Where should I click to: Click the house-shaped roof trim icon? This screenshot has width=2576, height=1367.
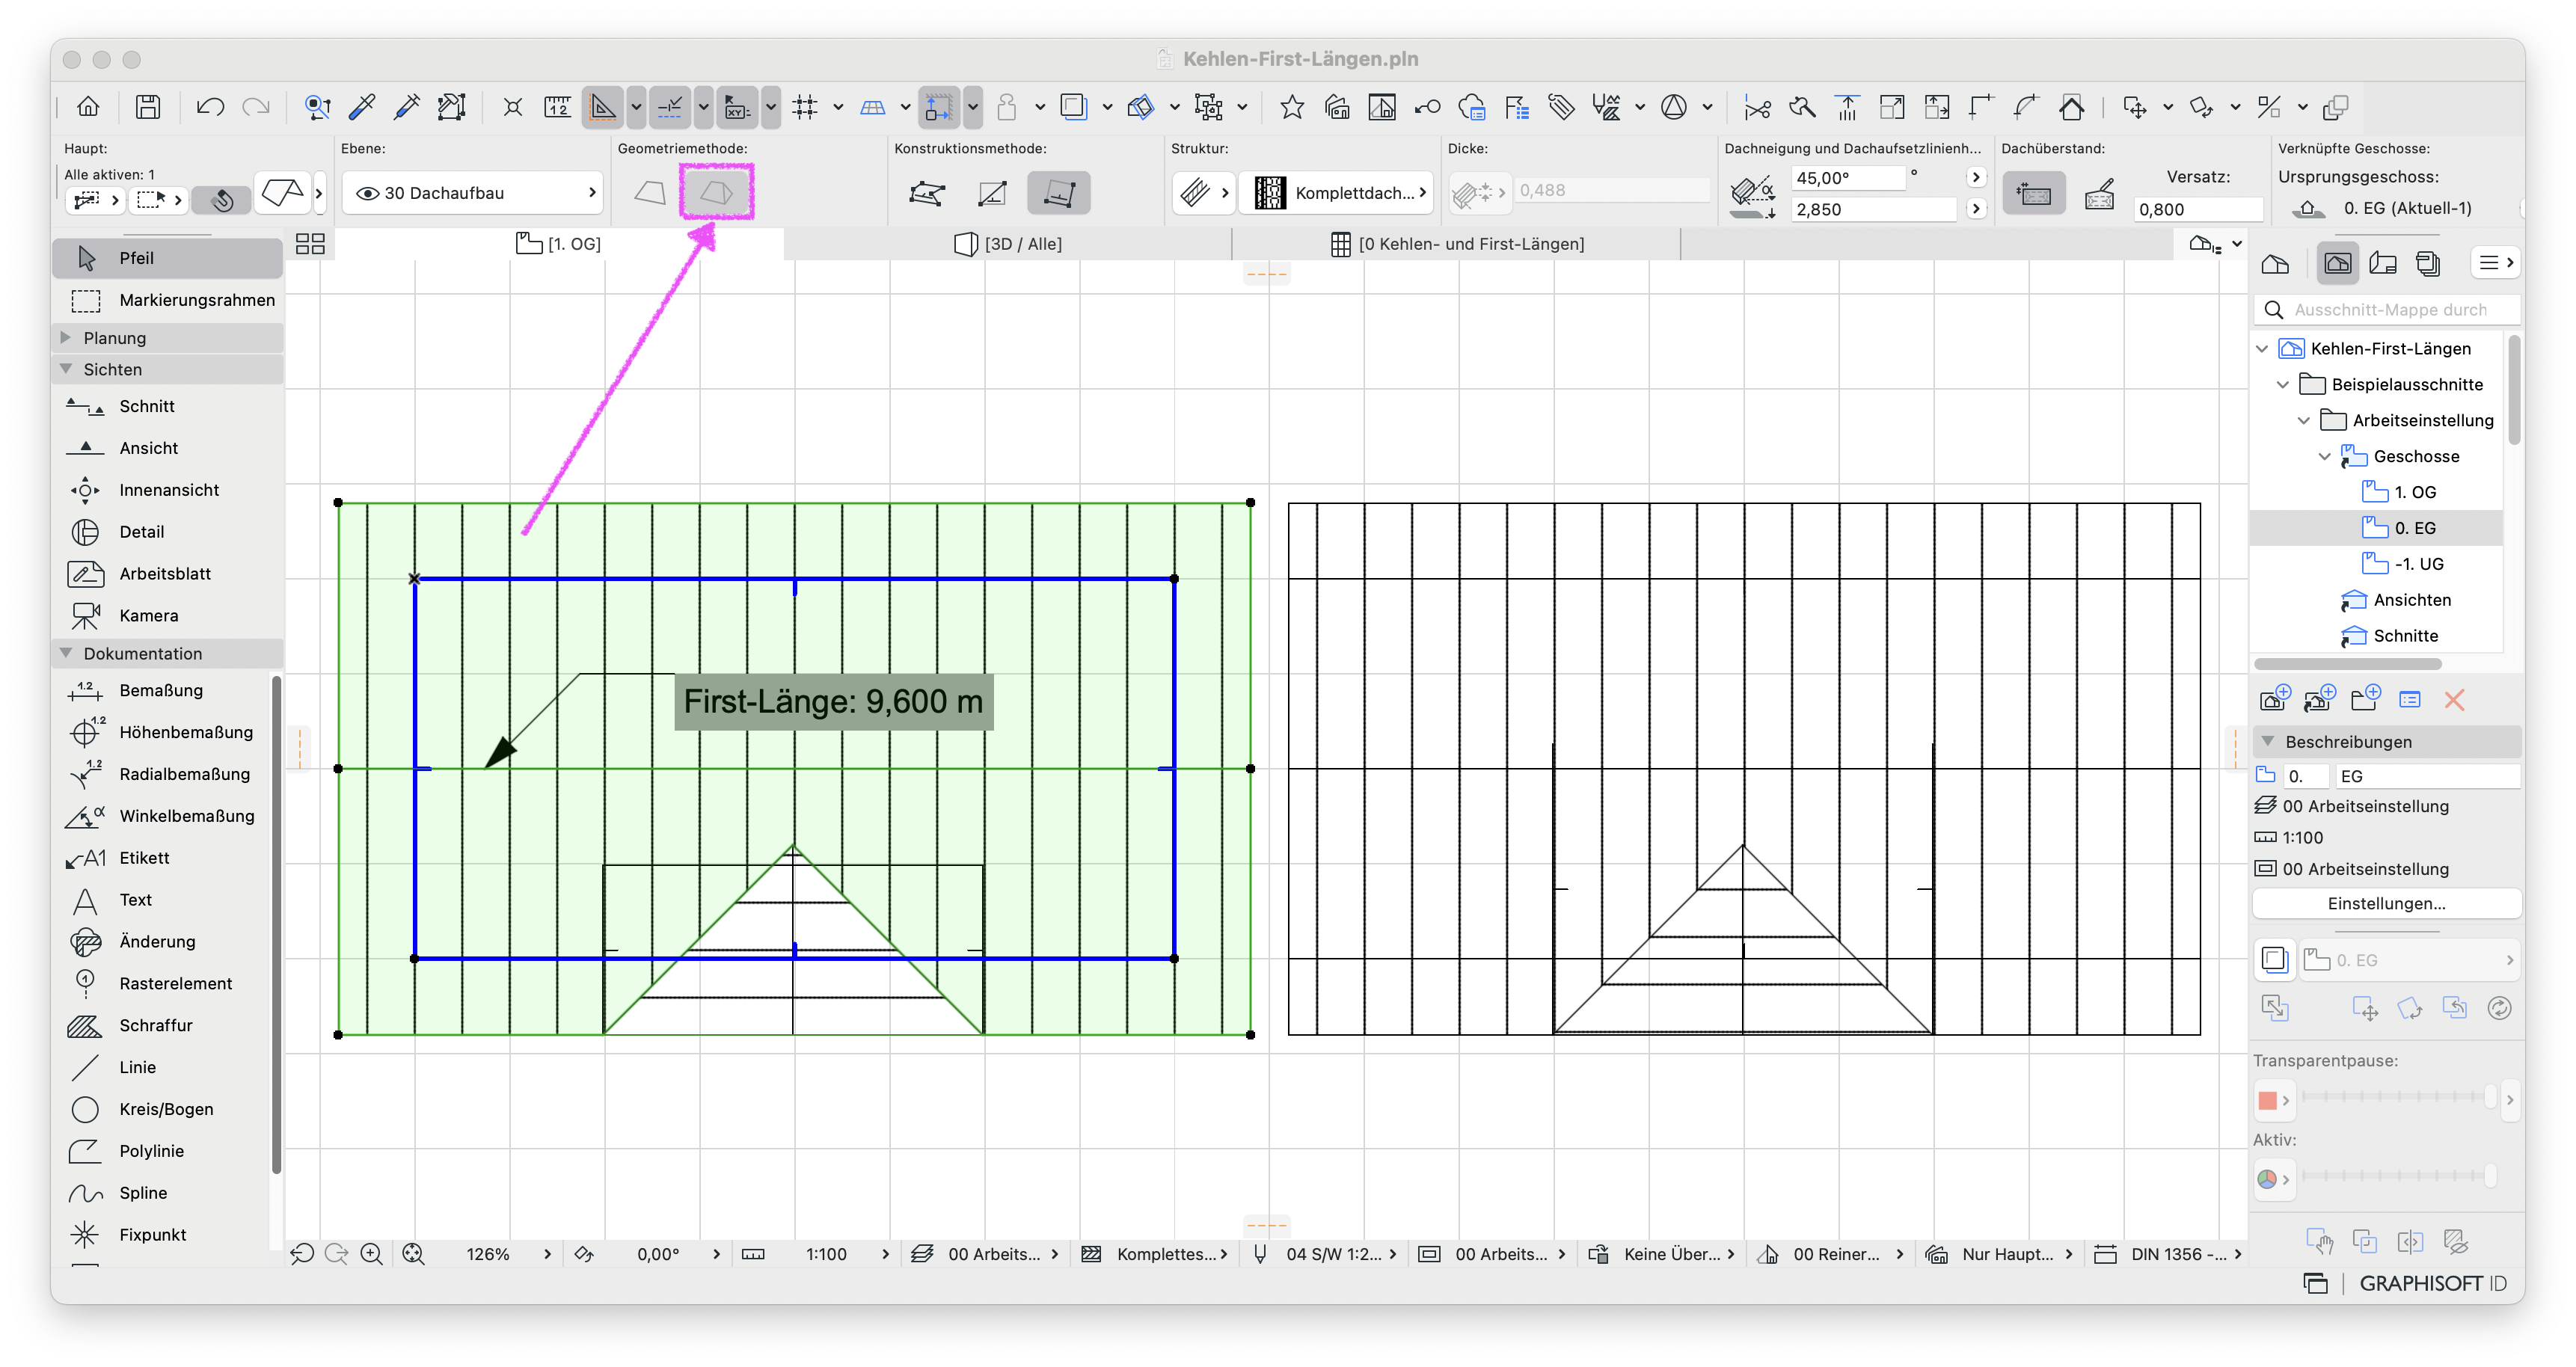[2071, 107]
